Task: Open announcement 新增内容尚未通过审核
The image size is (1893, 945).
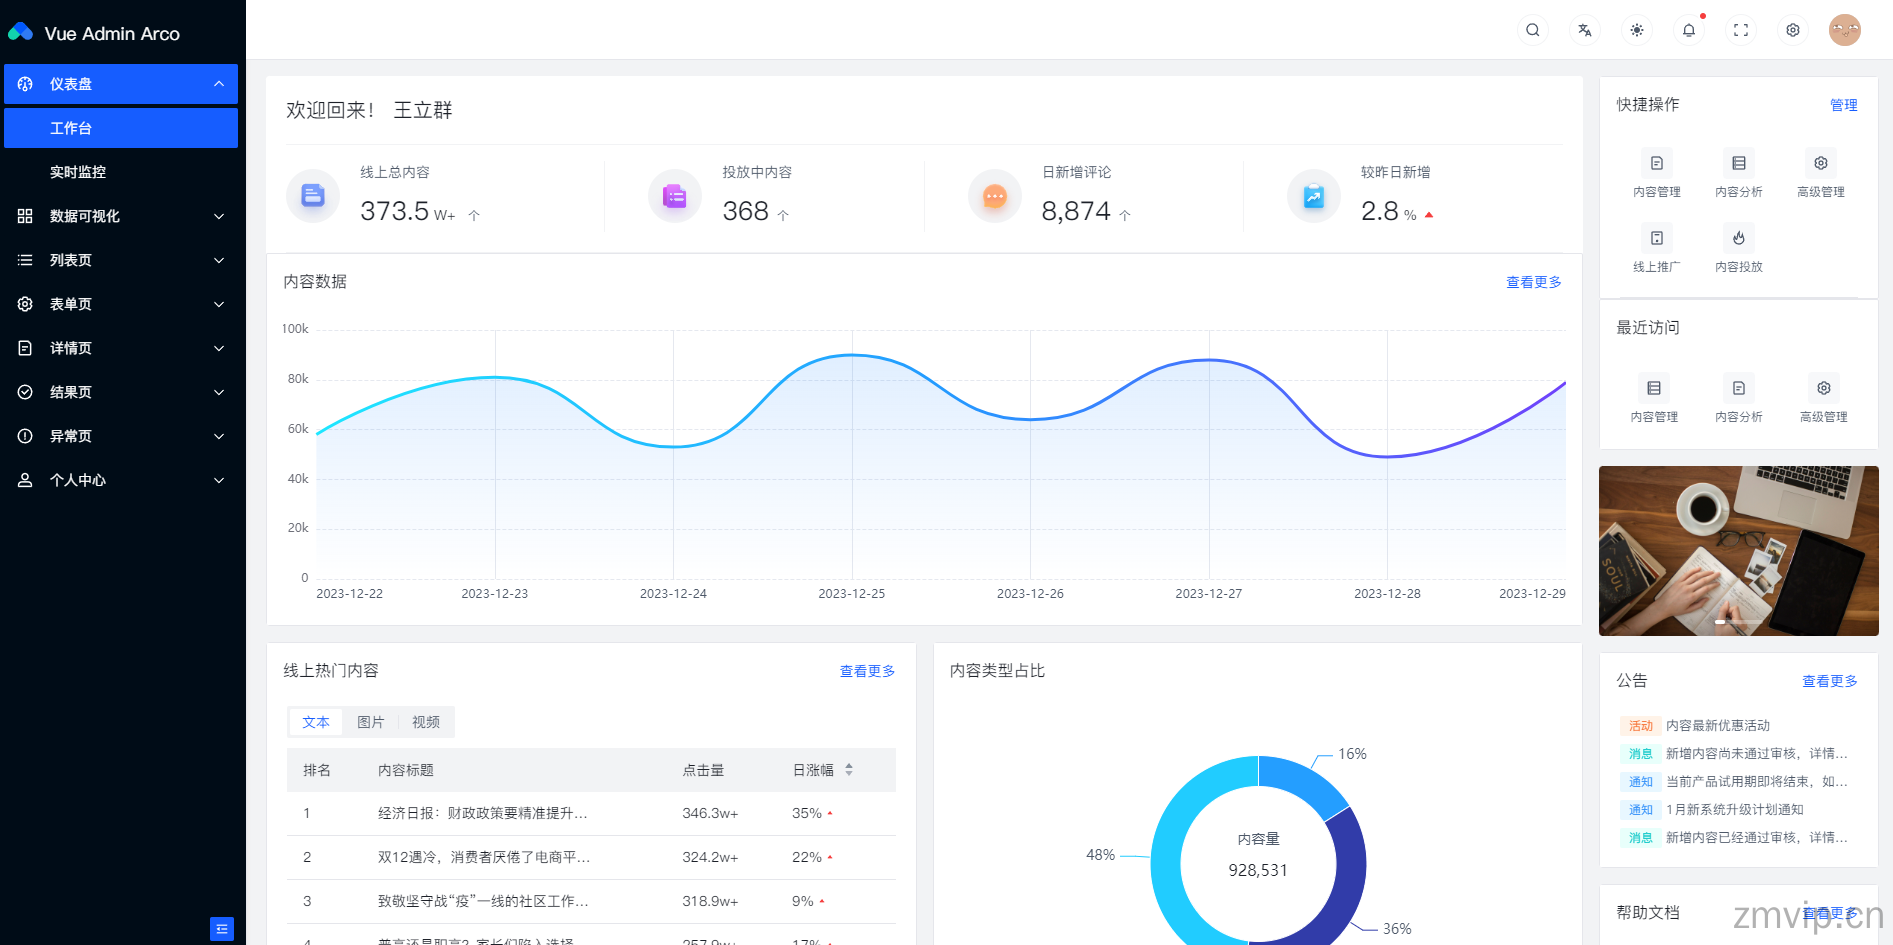Action: click(x=1757, y=754)
